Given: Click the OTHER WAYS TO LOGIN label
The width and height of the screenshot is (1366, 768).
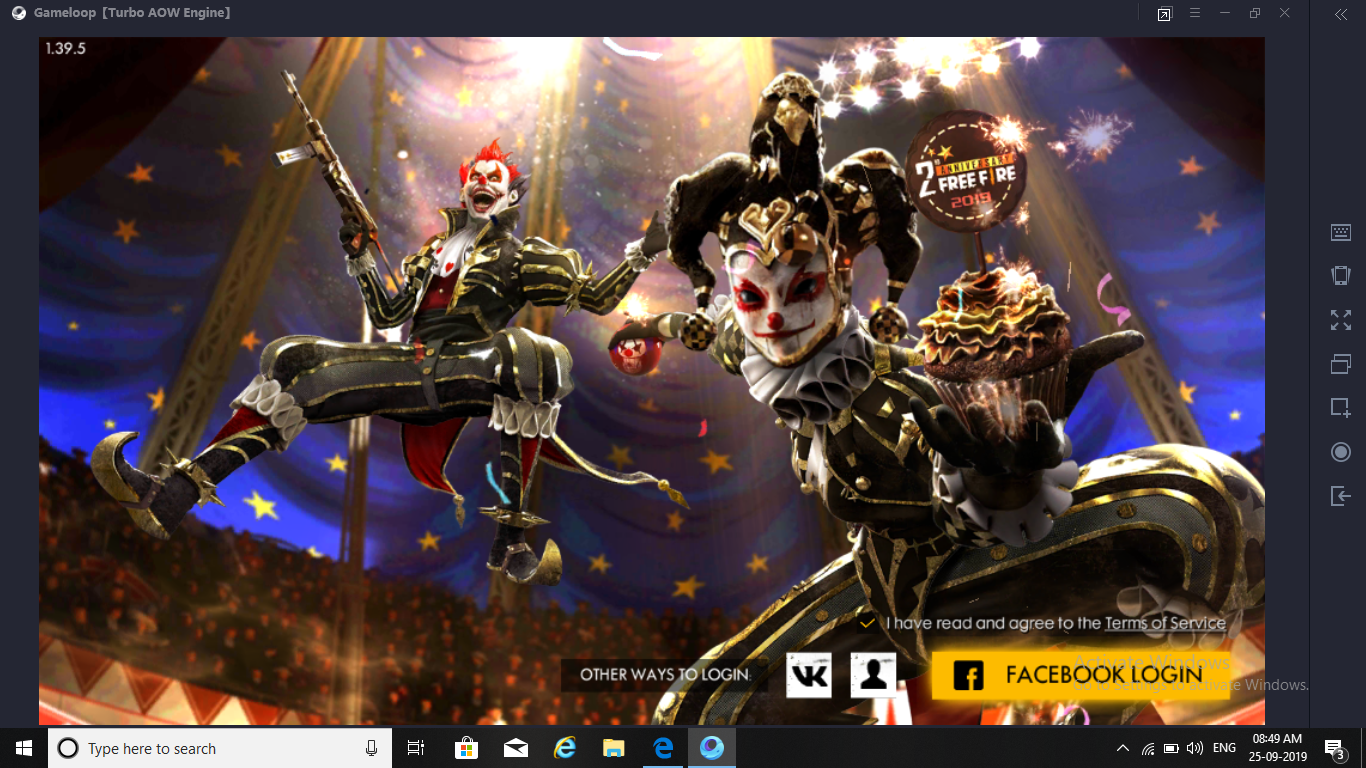Looking at the screenshot, I should click(664, 675).
